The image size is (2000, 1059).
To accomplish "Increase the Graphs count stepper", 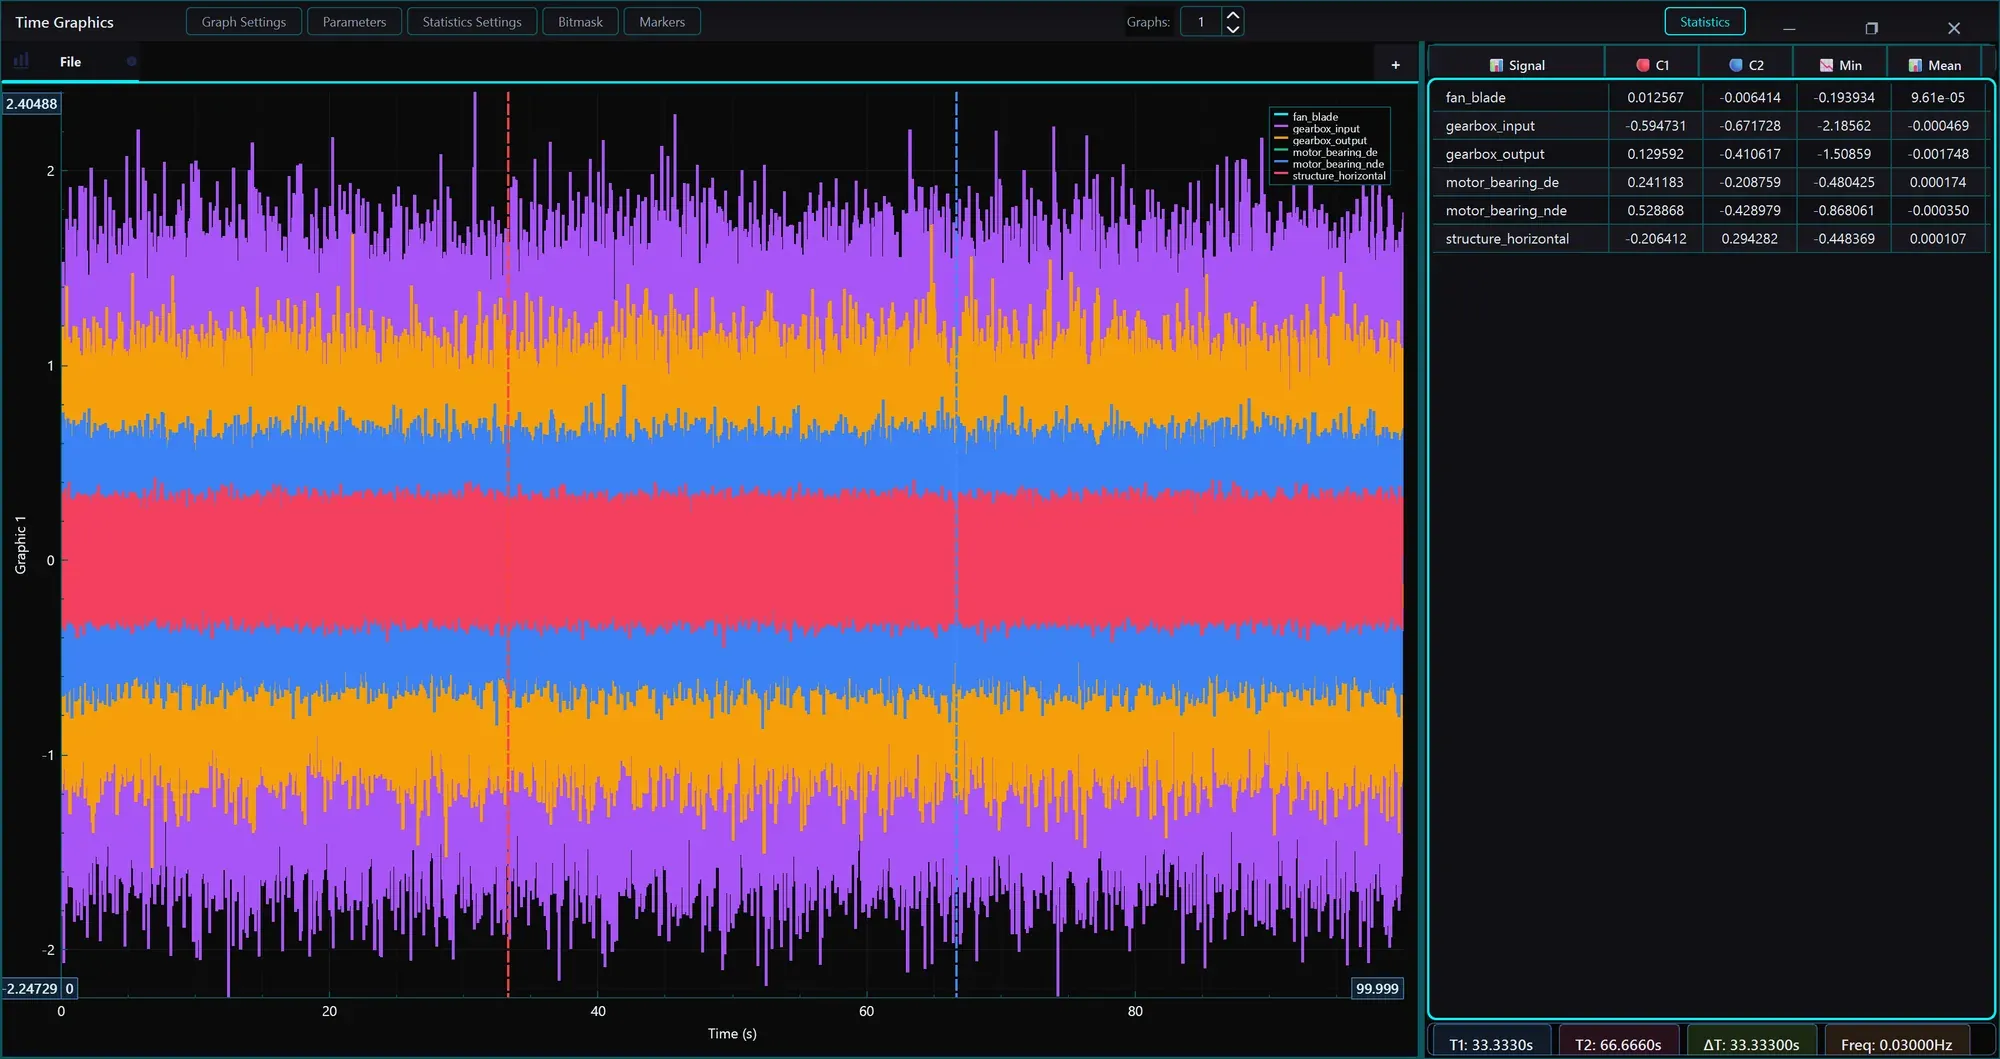I will [1233, 15].
